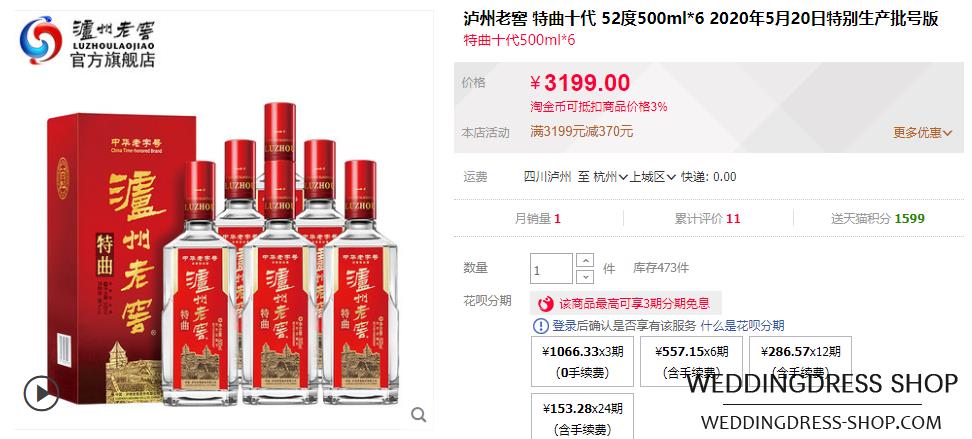
Task: Select the ¥1066.33 x3期 installment option
Action: click(582, 361)
